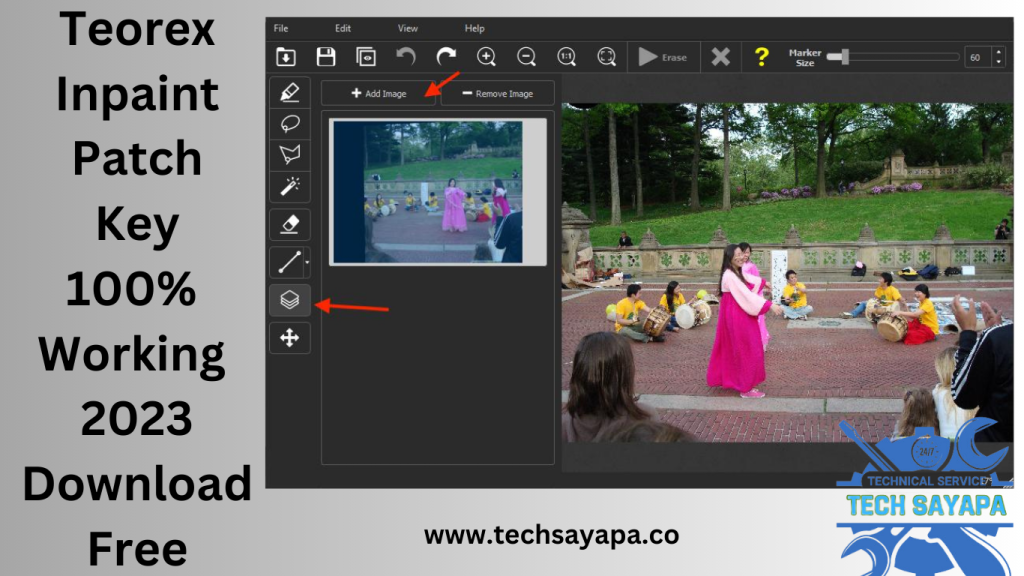Open help with the yellow question mark
The image size is (1024, 576).
click(761, 57)
